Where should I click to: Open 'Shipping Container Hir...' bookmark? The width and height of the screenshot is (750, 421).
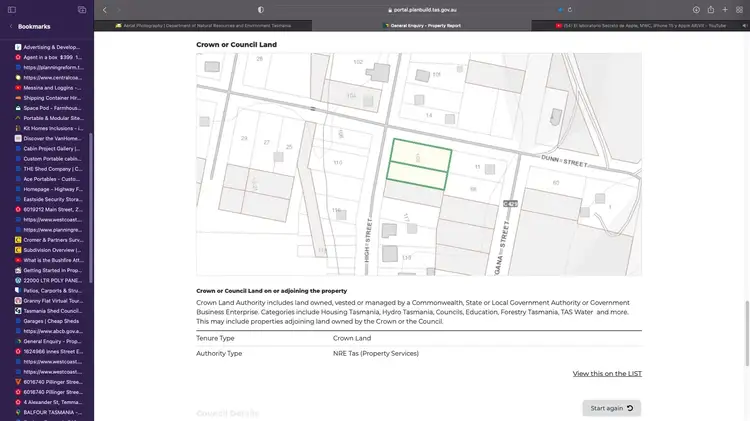point(53,98)
